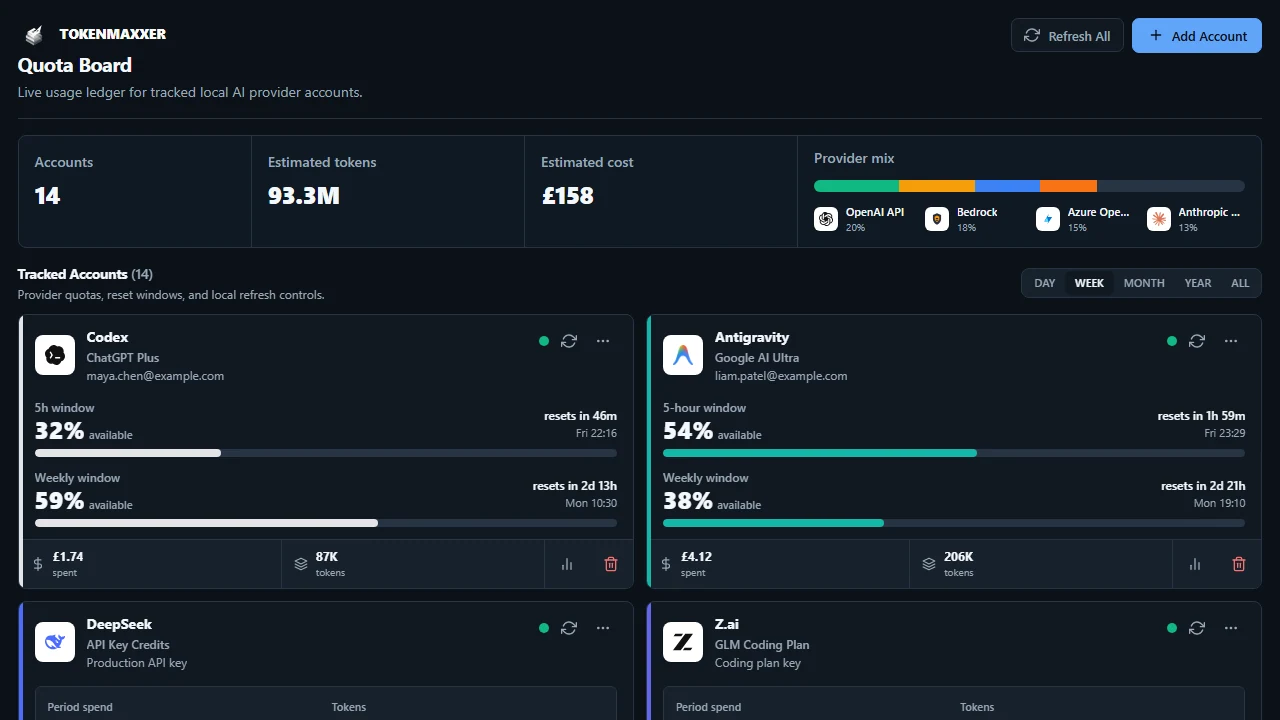Click blue Azure segment of provider mix bar
Screen dimensions: 1280x720
tap(1007, 186)
